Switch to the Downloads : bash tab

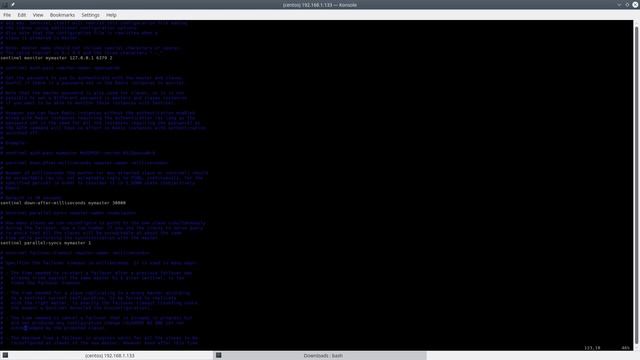click(320, 356)
